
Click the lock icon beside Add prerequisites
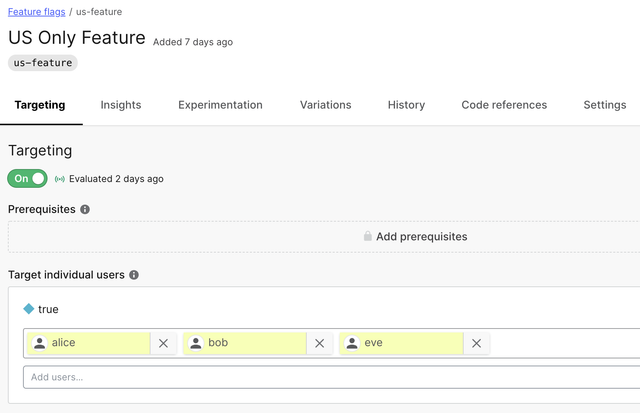coord(367,237)
